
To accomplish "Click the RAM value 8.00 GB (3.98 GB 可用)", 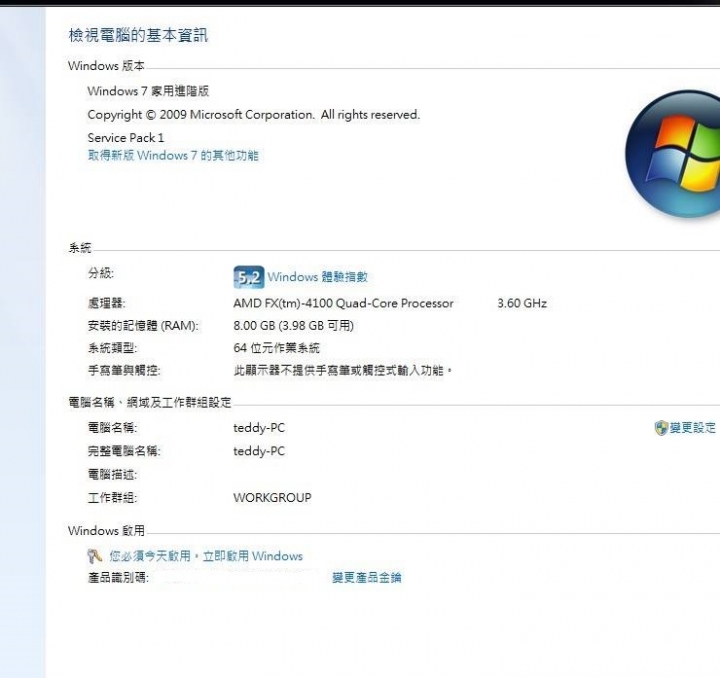I will click(293, 326).
